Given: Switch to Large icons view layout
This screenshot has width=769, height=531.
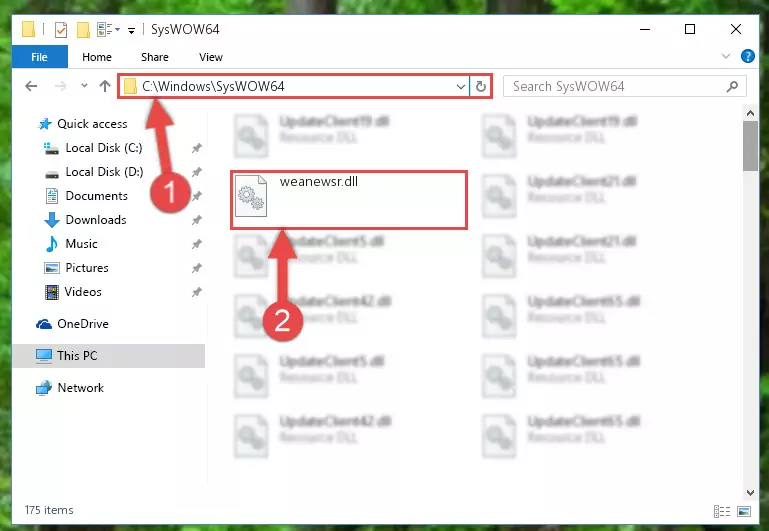Looking at the screenshot, I should [x=743, y=511].
